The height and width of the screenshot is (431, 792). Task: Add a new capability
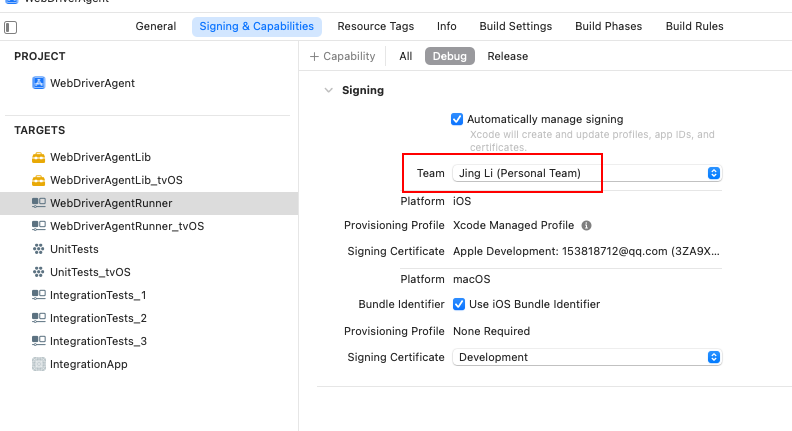point(342,57)
